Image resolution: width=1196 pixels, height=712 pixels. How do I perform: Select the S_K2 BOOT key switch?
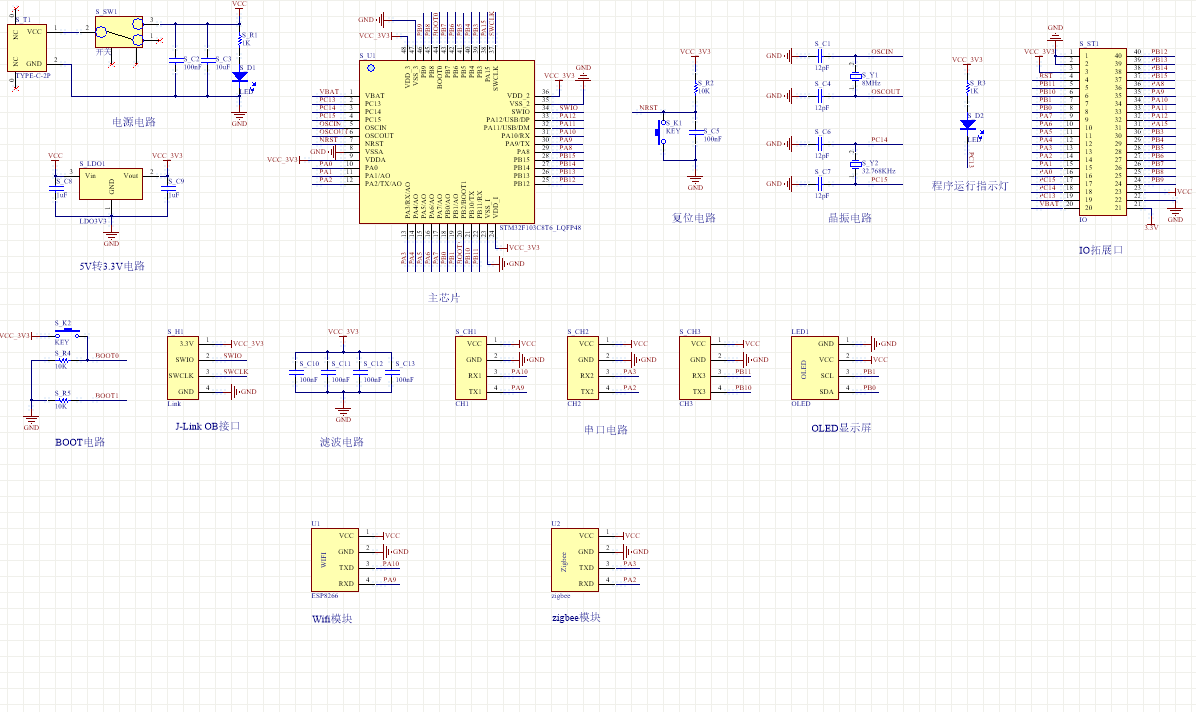click(67, 332)
